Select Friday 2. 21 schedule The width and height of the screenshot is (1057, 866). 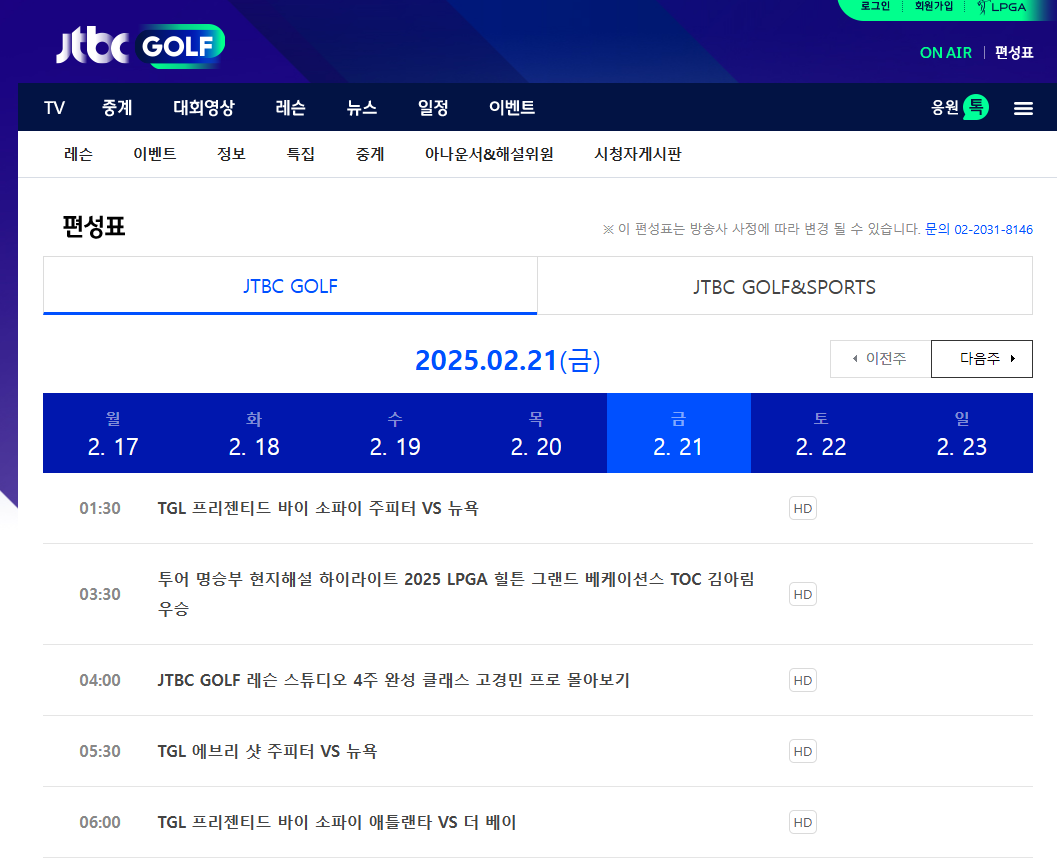pyautogui.click(x=678, y=433)
